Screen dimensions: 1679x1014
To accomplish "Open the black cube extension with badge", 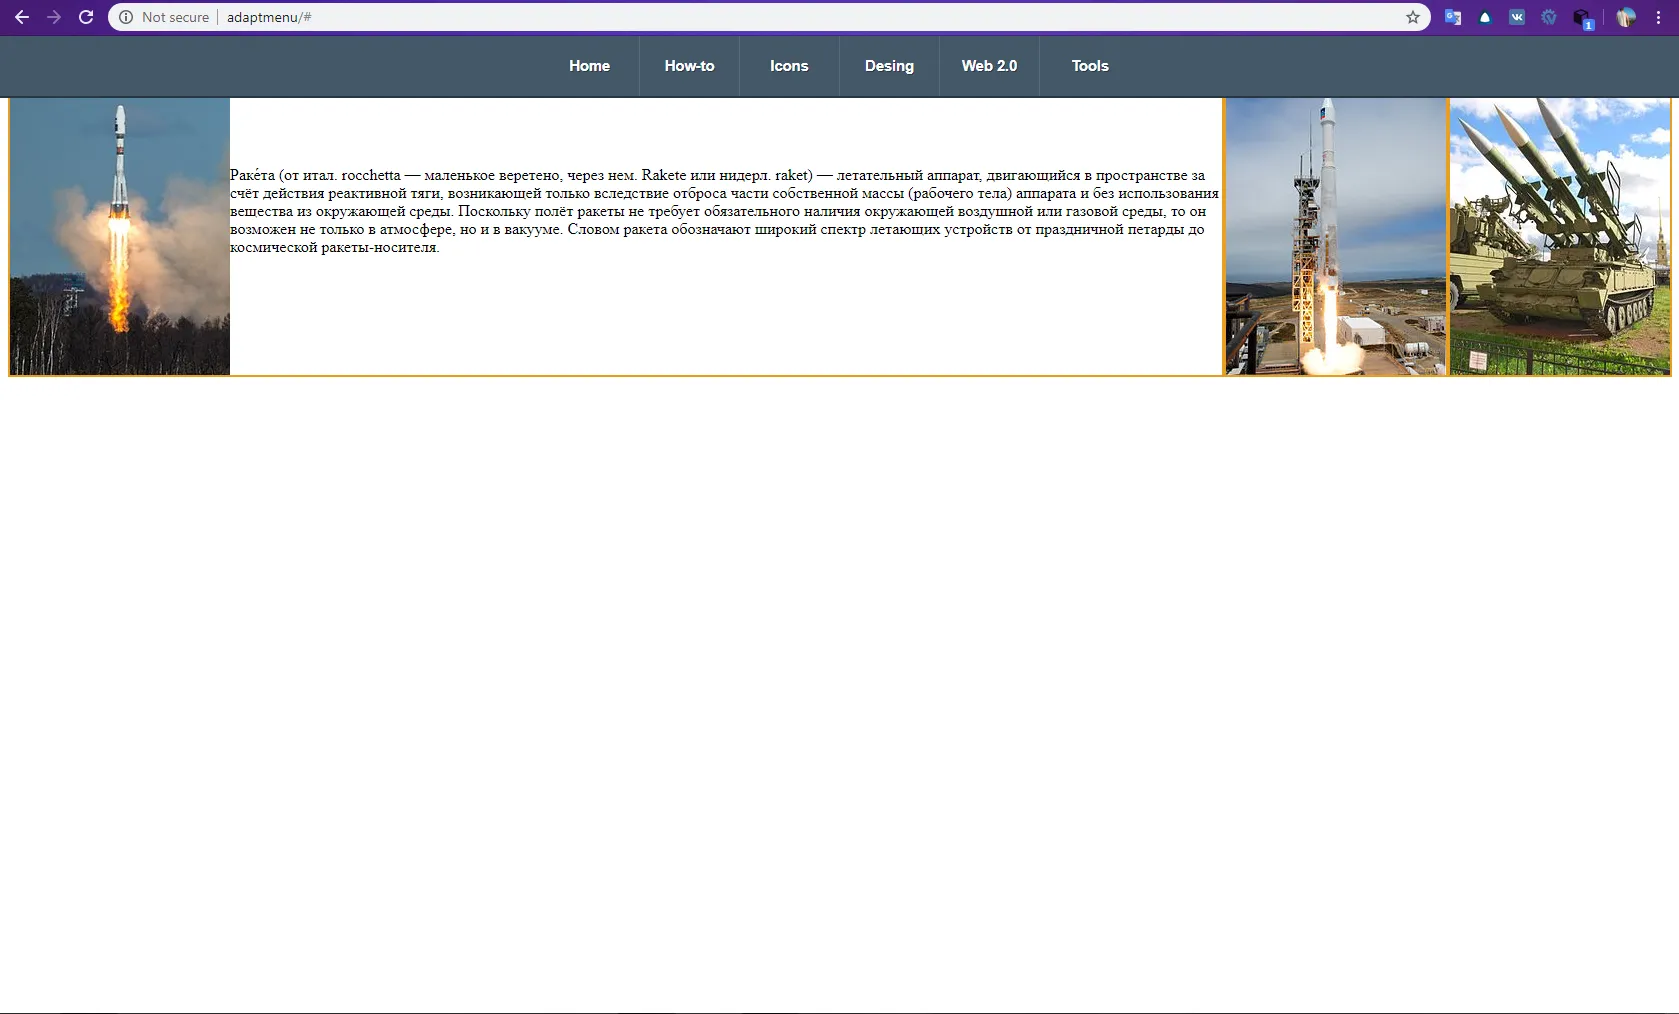I will [1582, 18].
